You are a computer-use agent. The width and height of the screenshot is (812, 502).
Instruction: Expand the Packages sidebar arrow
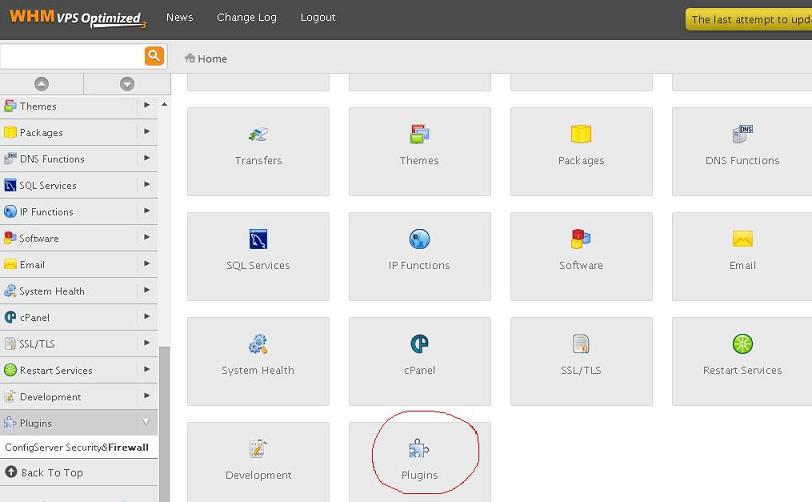click(147, 132)
